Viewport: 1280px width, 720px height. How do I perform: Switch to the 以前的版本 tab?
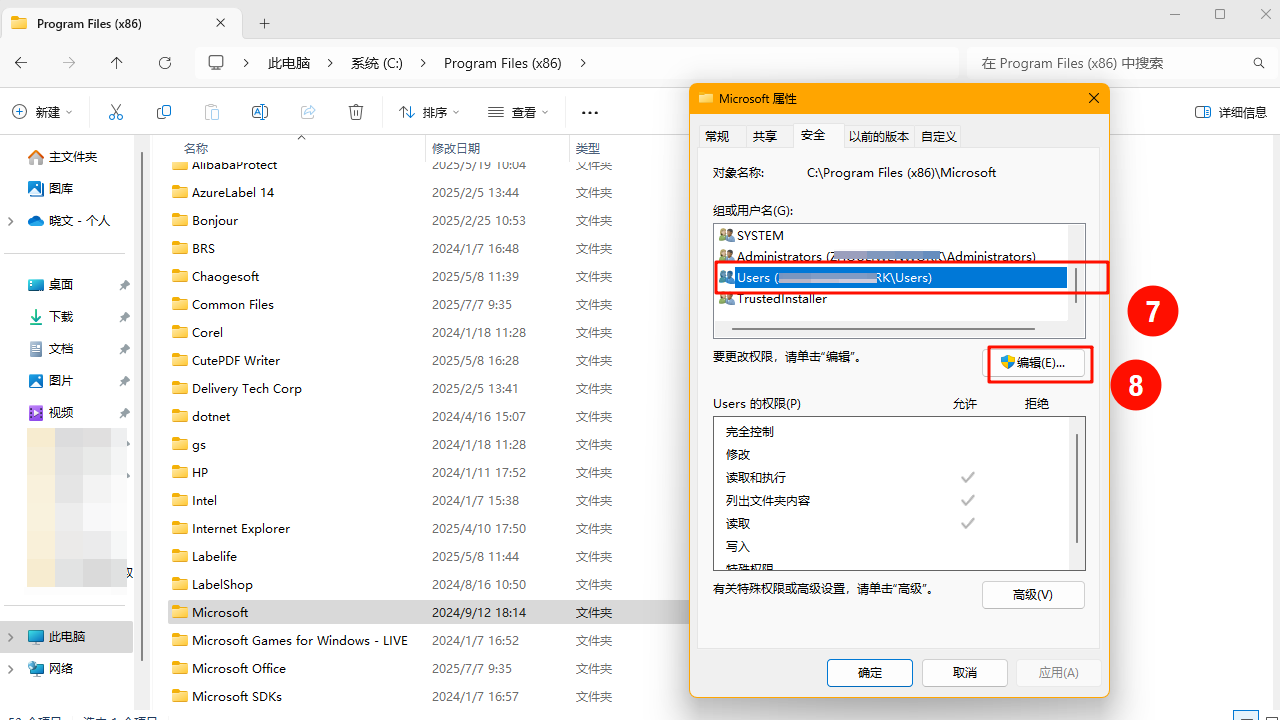point(879,136)
